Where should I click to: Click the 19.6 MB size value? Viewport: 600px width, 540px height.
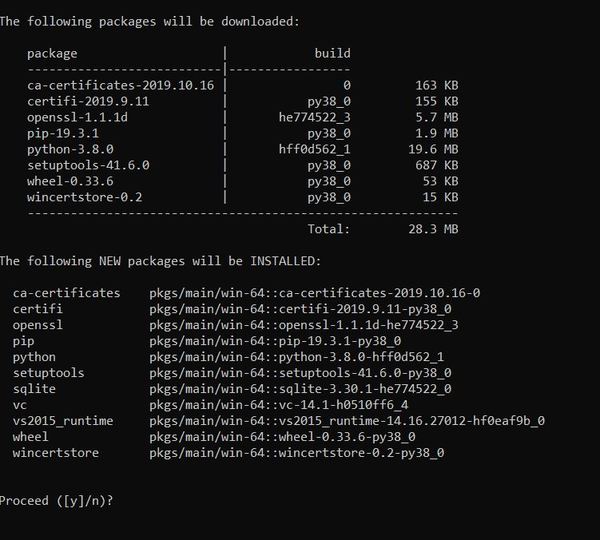(x=433, y=149)
